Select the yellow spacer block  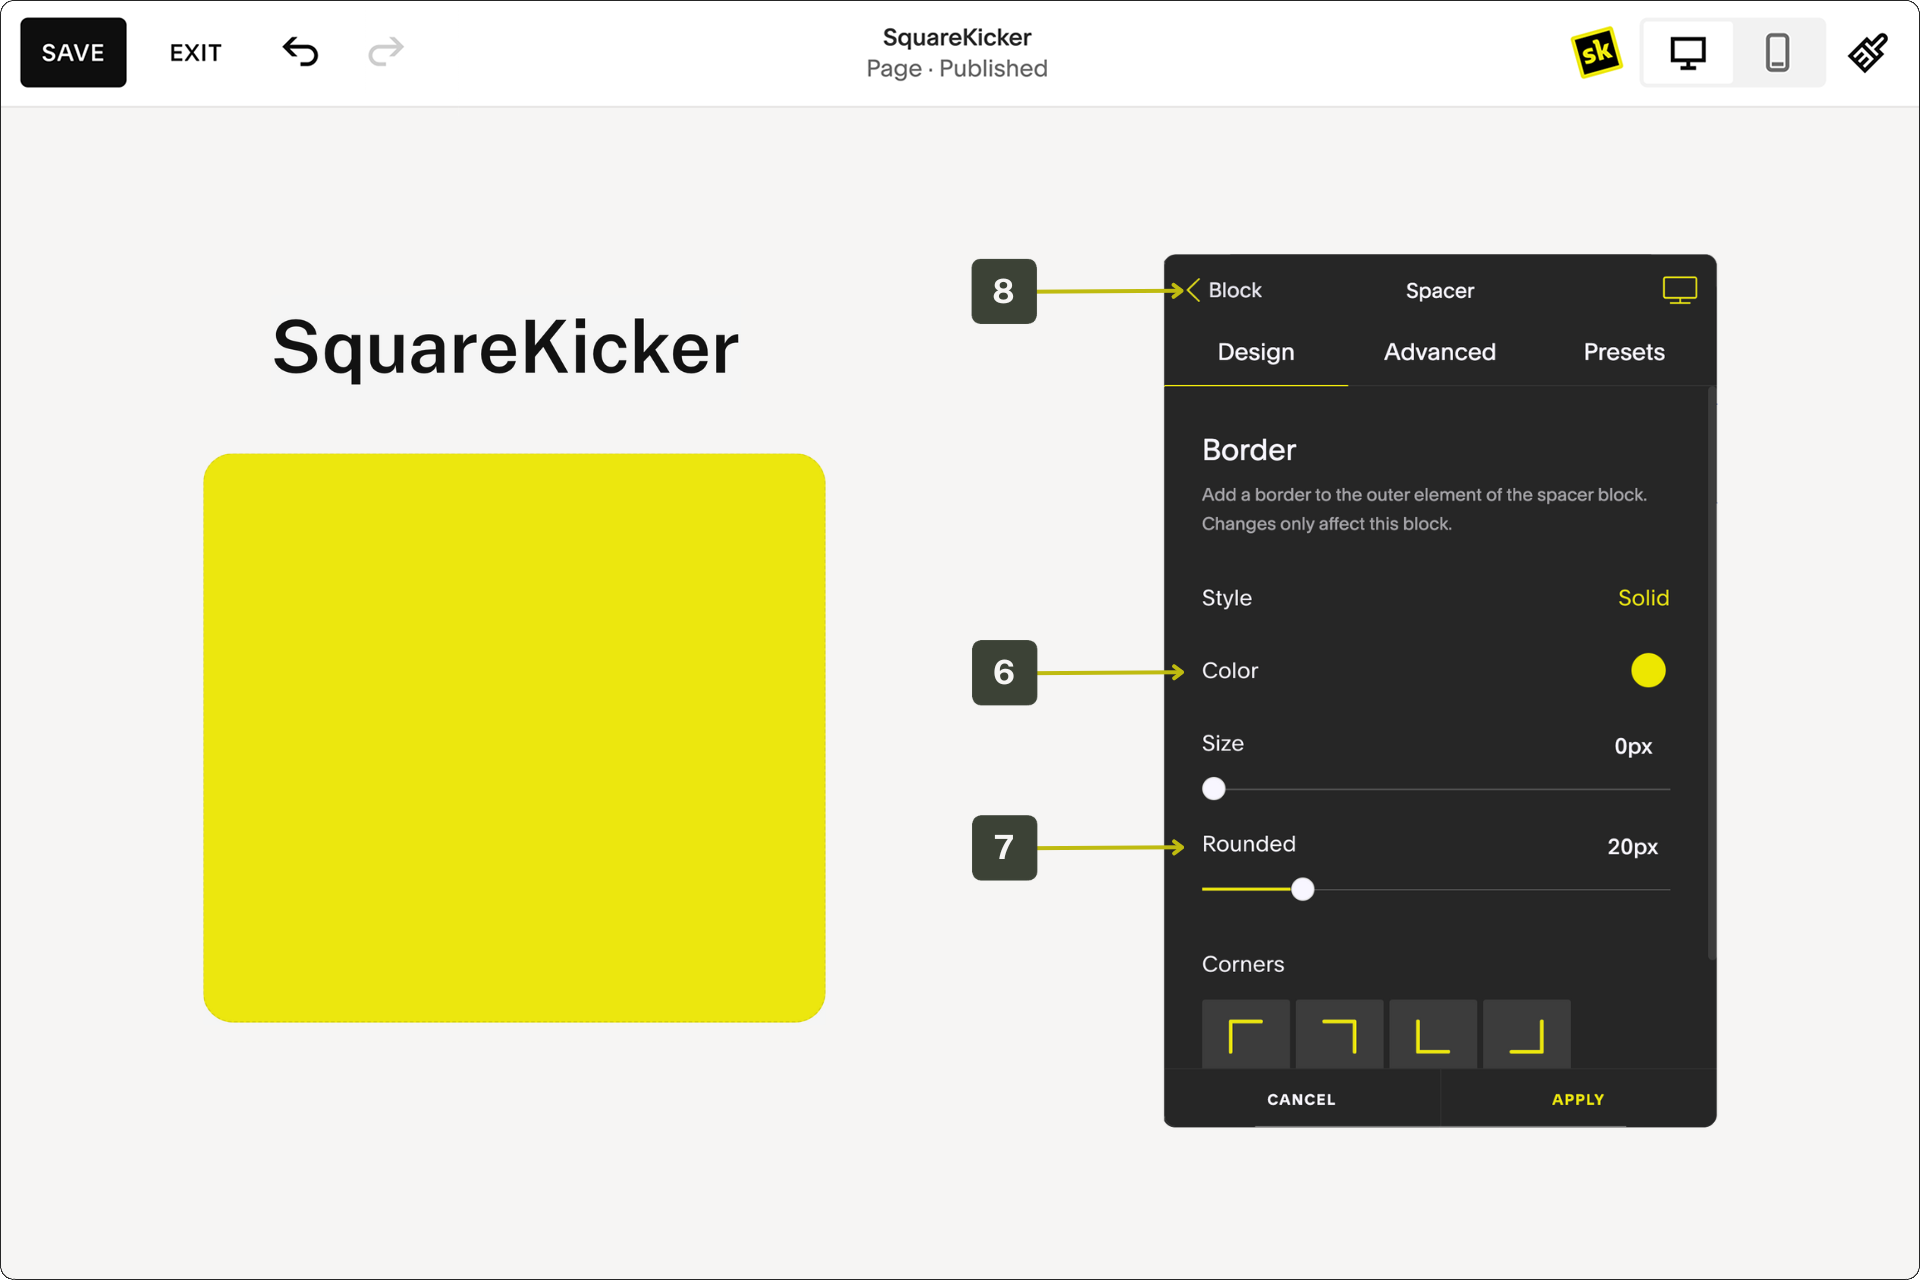pos(514,738)
